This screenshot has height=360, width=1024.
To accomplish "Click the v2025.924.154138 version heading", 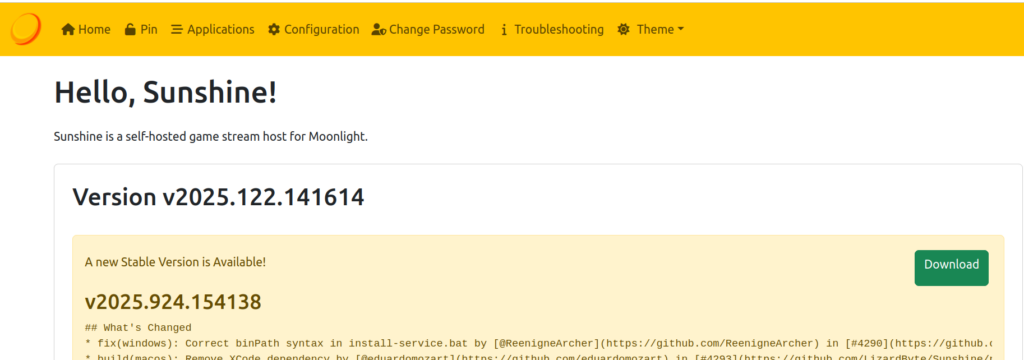I will (173, 302).
